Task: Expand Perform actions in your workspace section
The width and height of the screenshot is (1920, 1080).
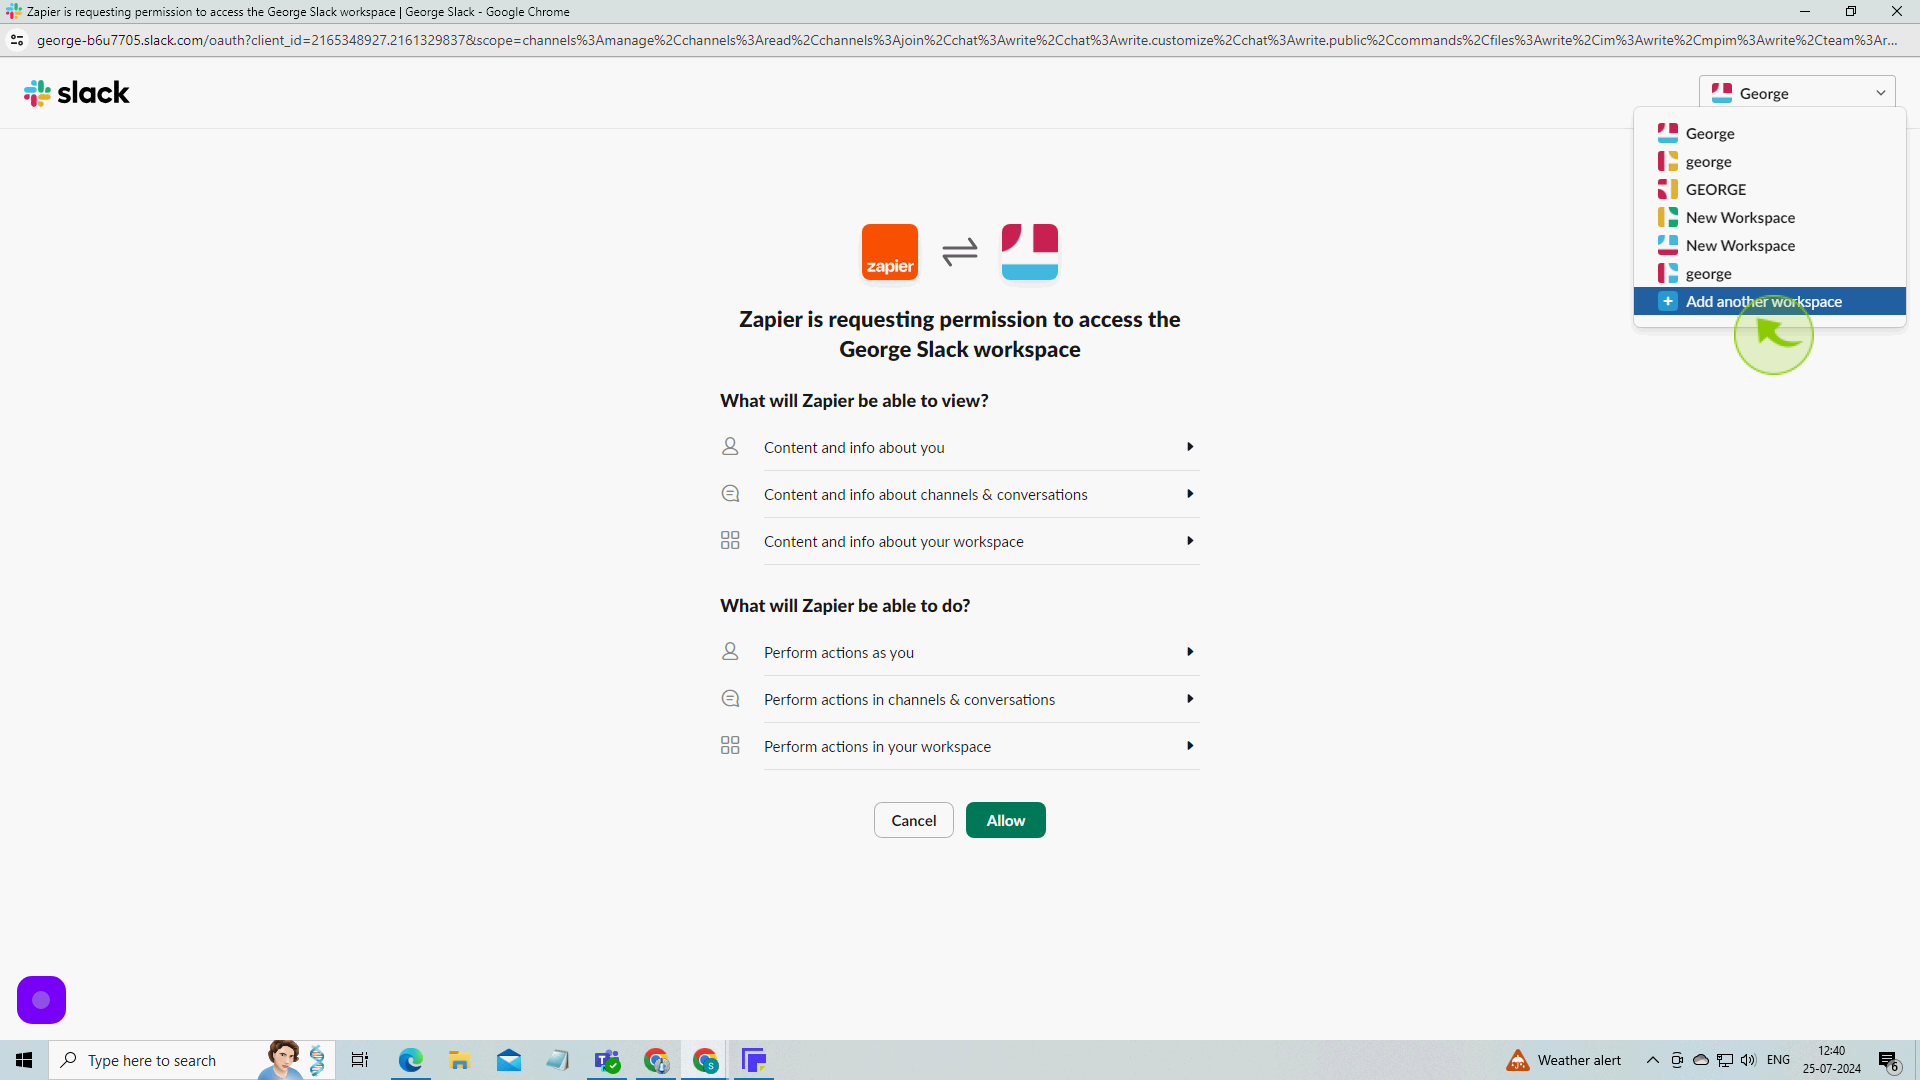Action: coord(1189,745)
